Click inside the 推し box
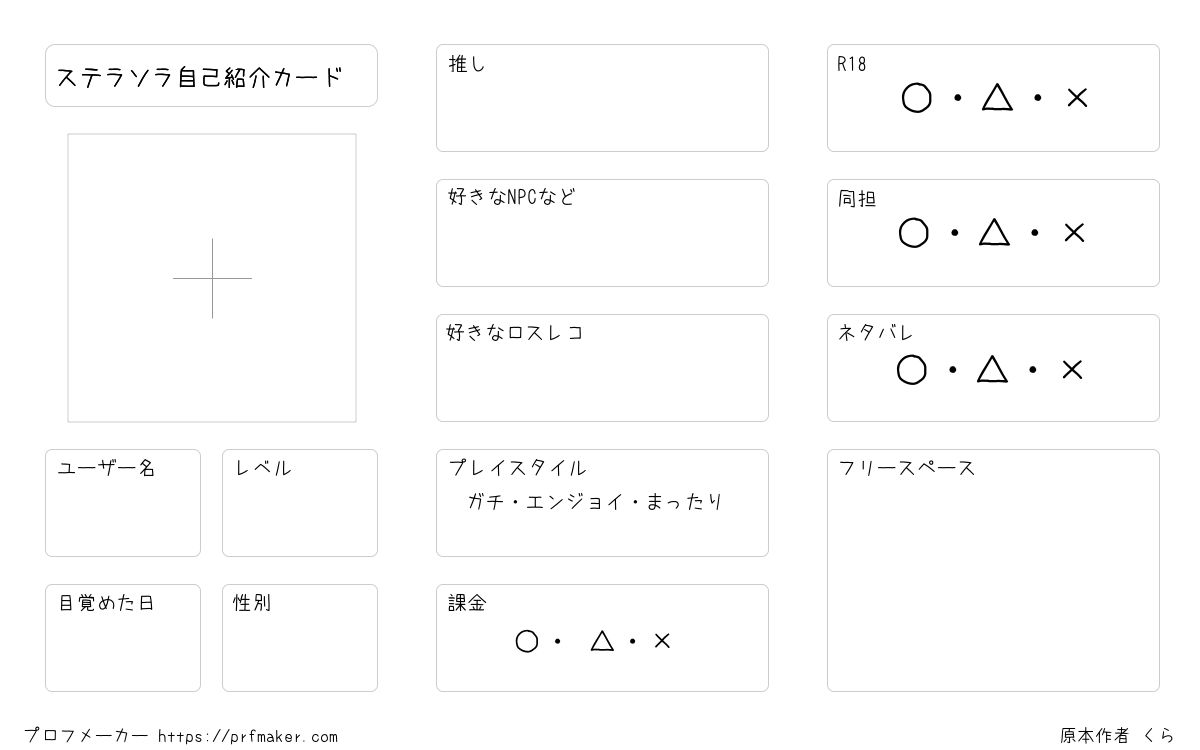 click(602, 98)
